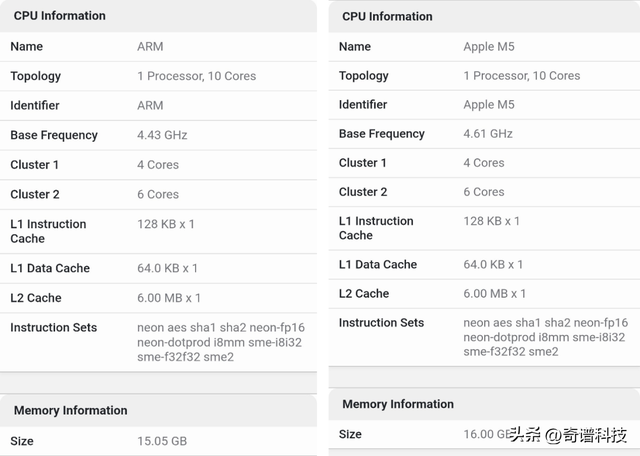Screen dimensions: 640x456
Task: Click L1 Instruction Cache label in Apple M5 table
Action: [376, 228]
